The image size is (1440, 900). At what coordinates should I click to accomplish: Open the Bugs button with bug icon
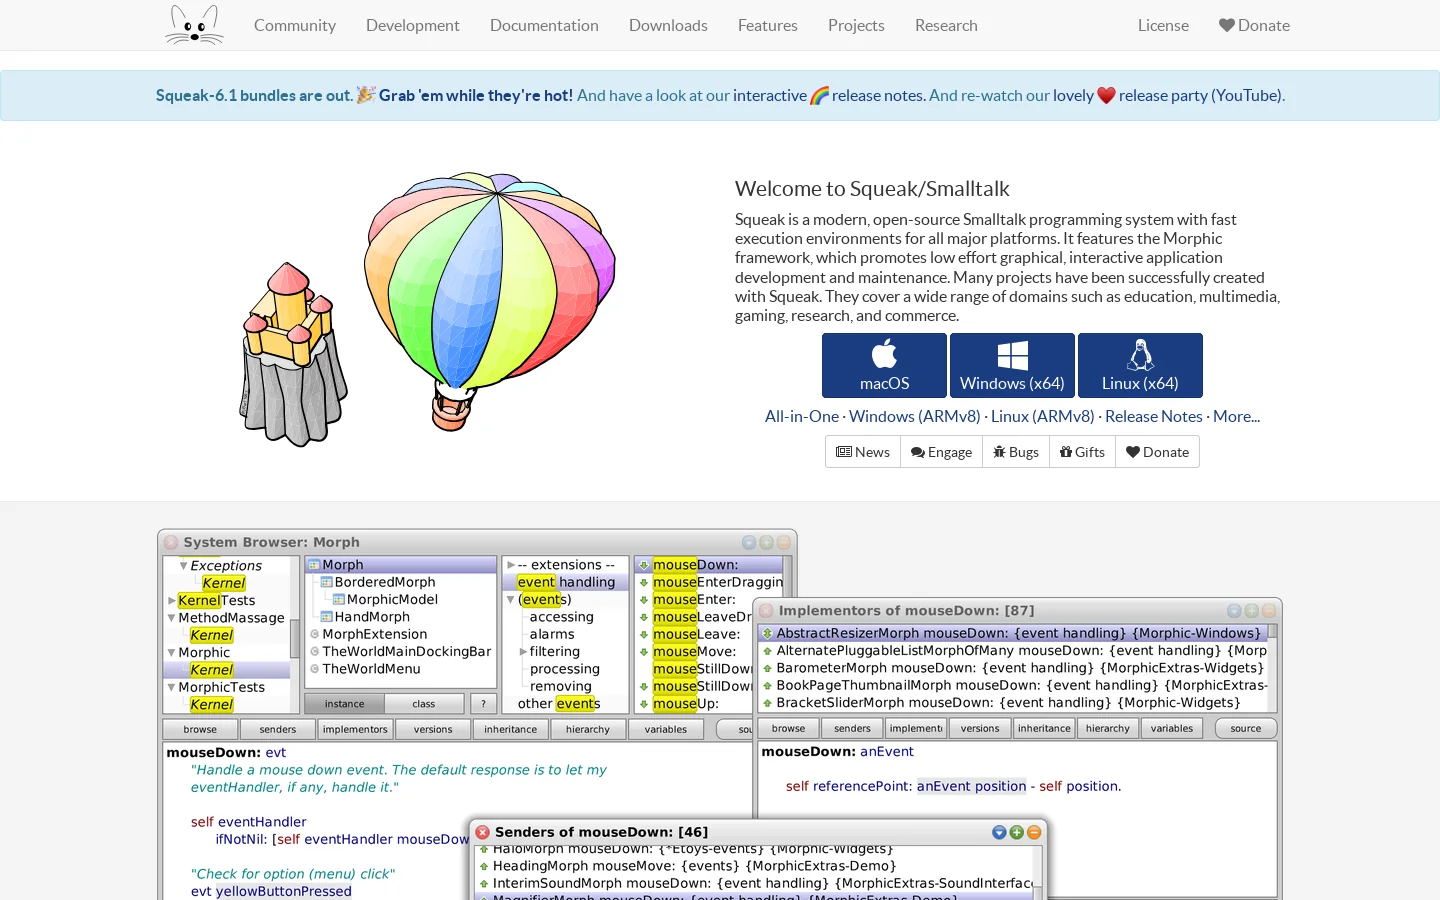(1016, 452)
